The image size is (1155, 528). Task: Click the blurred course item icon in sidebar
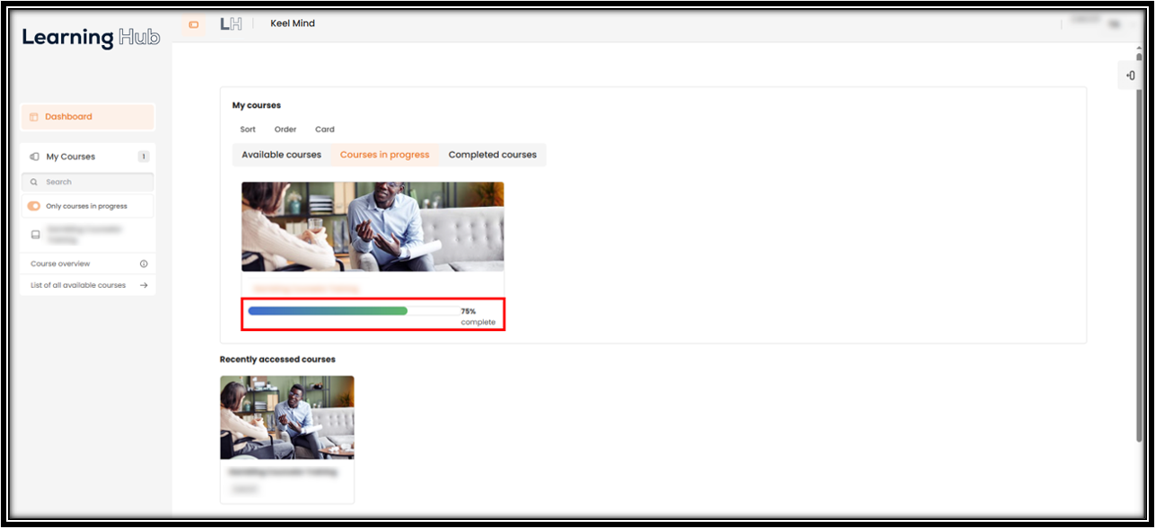[35, 235]
